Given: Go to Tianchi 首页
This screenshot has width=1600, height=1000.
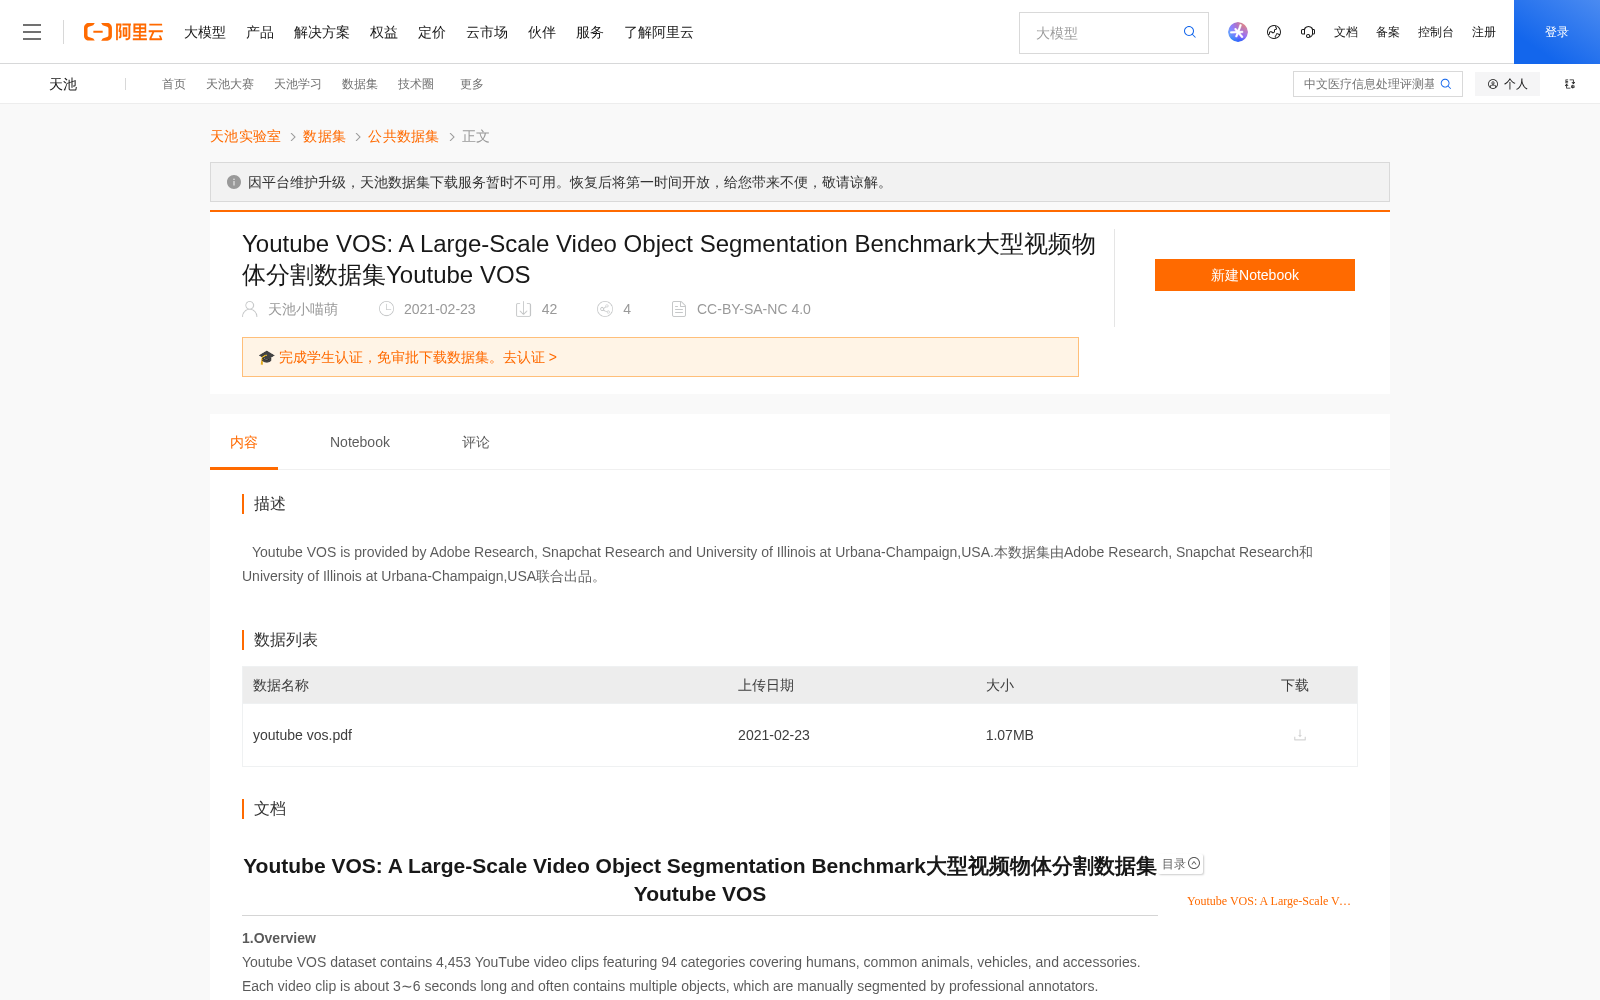Looking at the screenshot, I should [x=174, y=84].
